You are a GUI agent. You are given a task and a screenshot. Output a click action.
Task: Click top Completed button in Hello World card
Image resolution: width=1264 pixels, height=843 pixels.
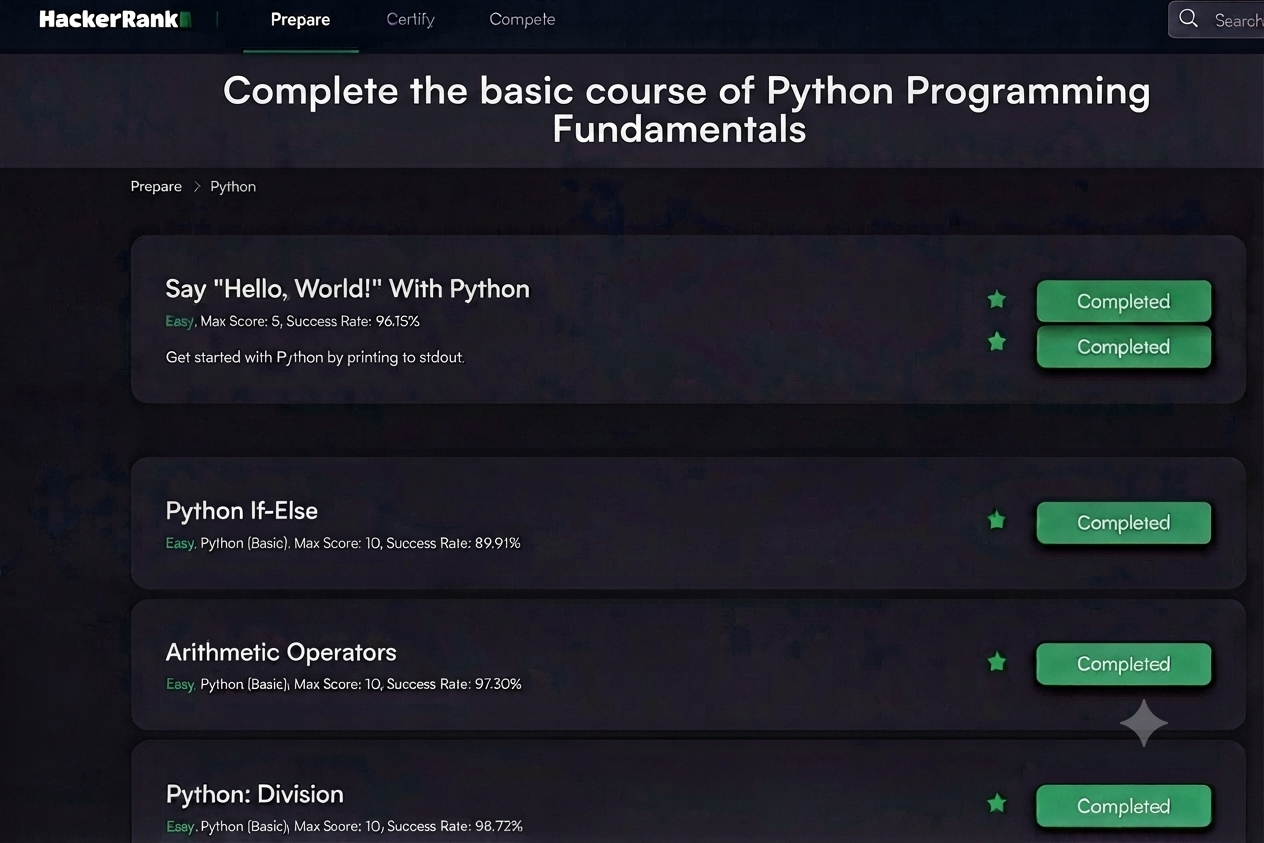point(1123,301)
